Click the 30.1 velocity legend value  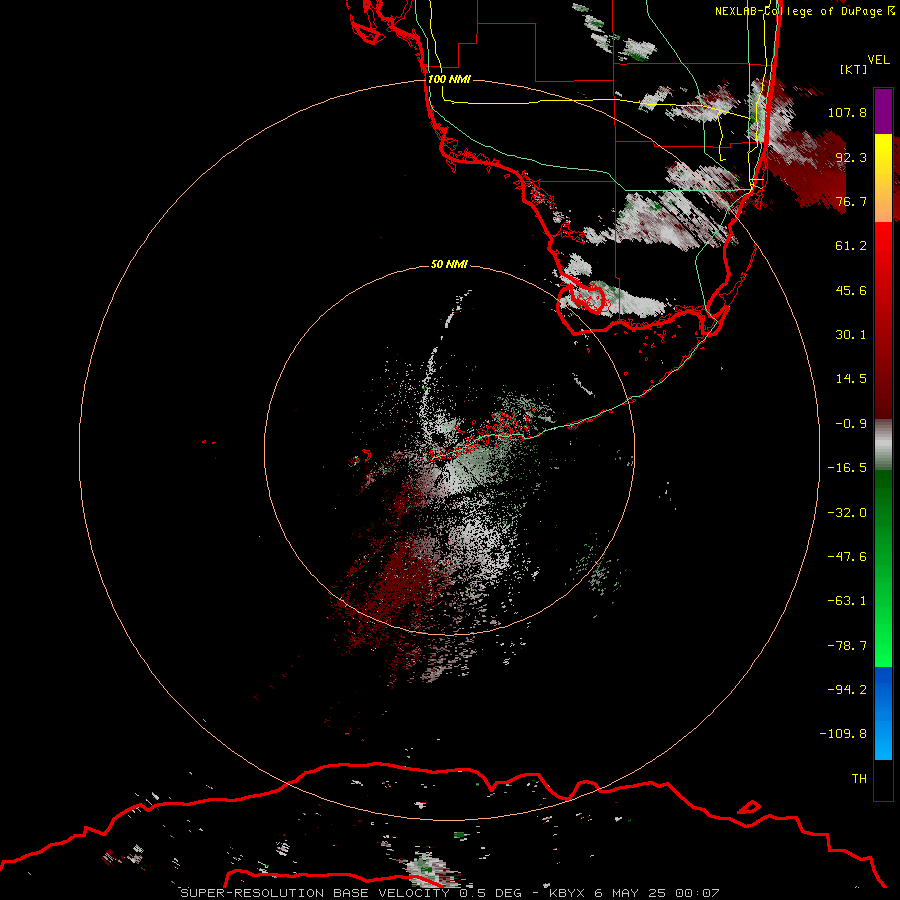click(x=851, y=335)
